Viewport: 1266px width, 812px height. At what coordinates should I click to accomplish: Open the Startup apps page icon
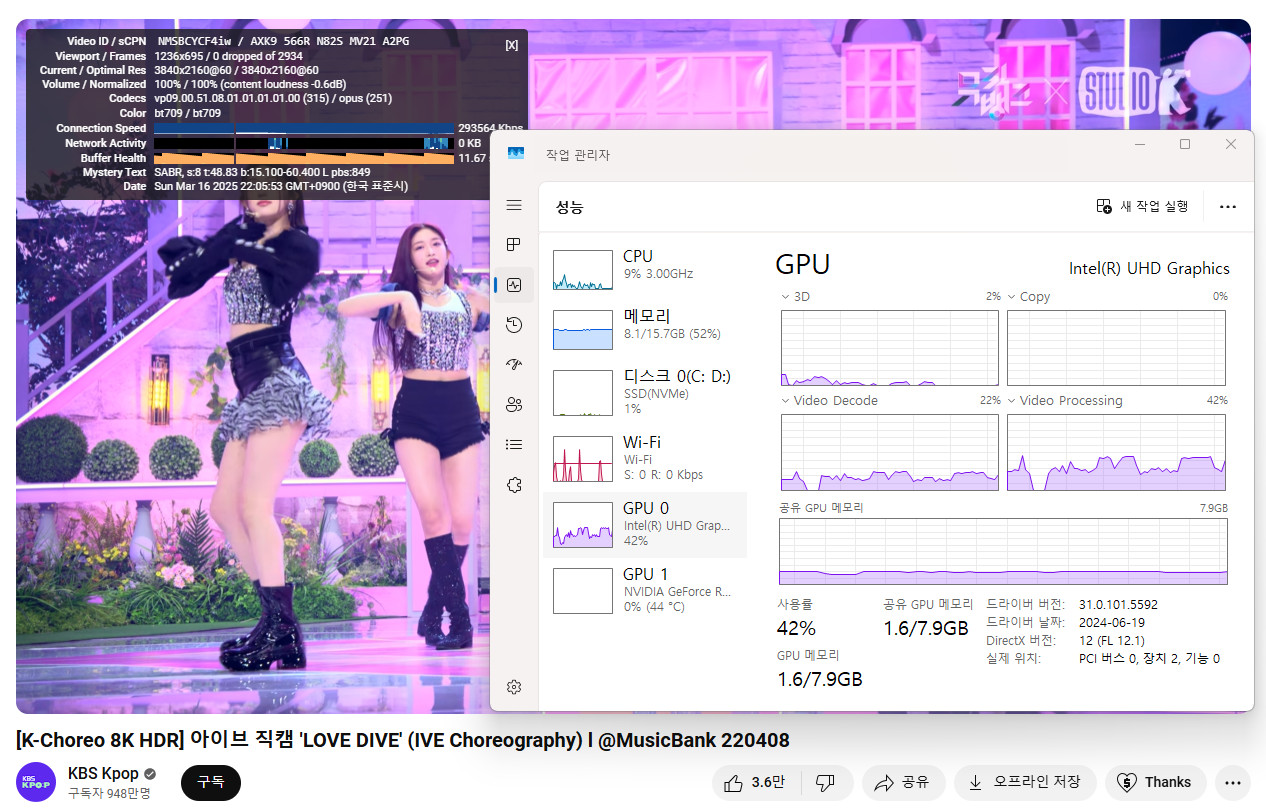[514, 365]
